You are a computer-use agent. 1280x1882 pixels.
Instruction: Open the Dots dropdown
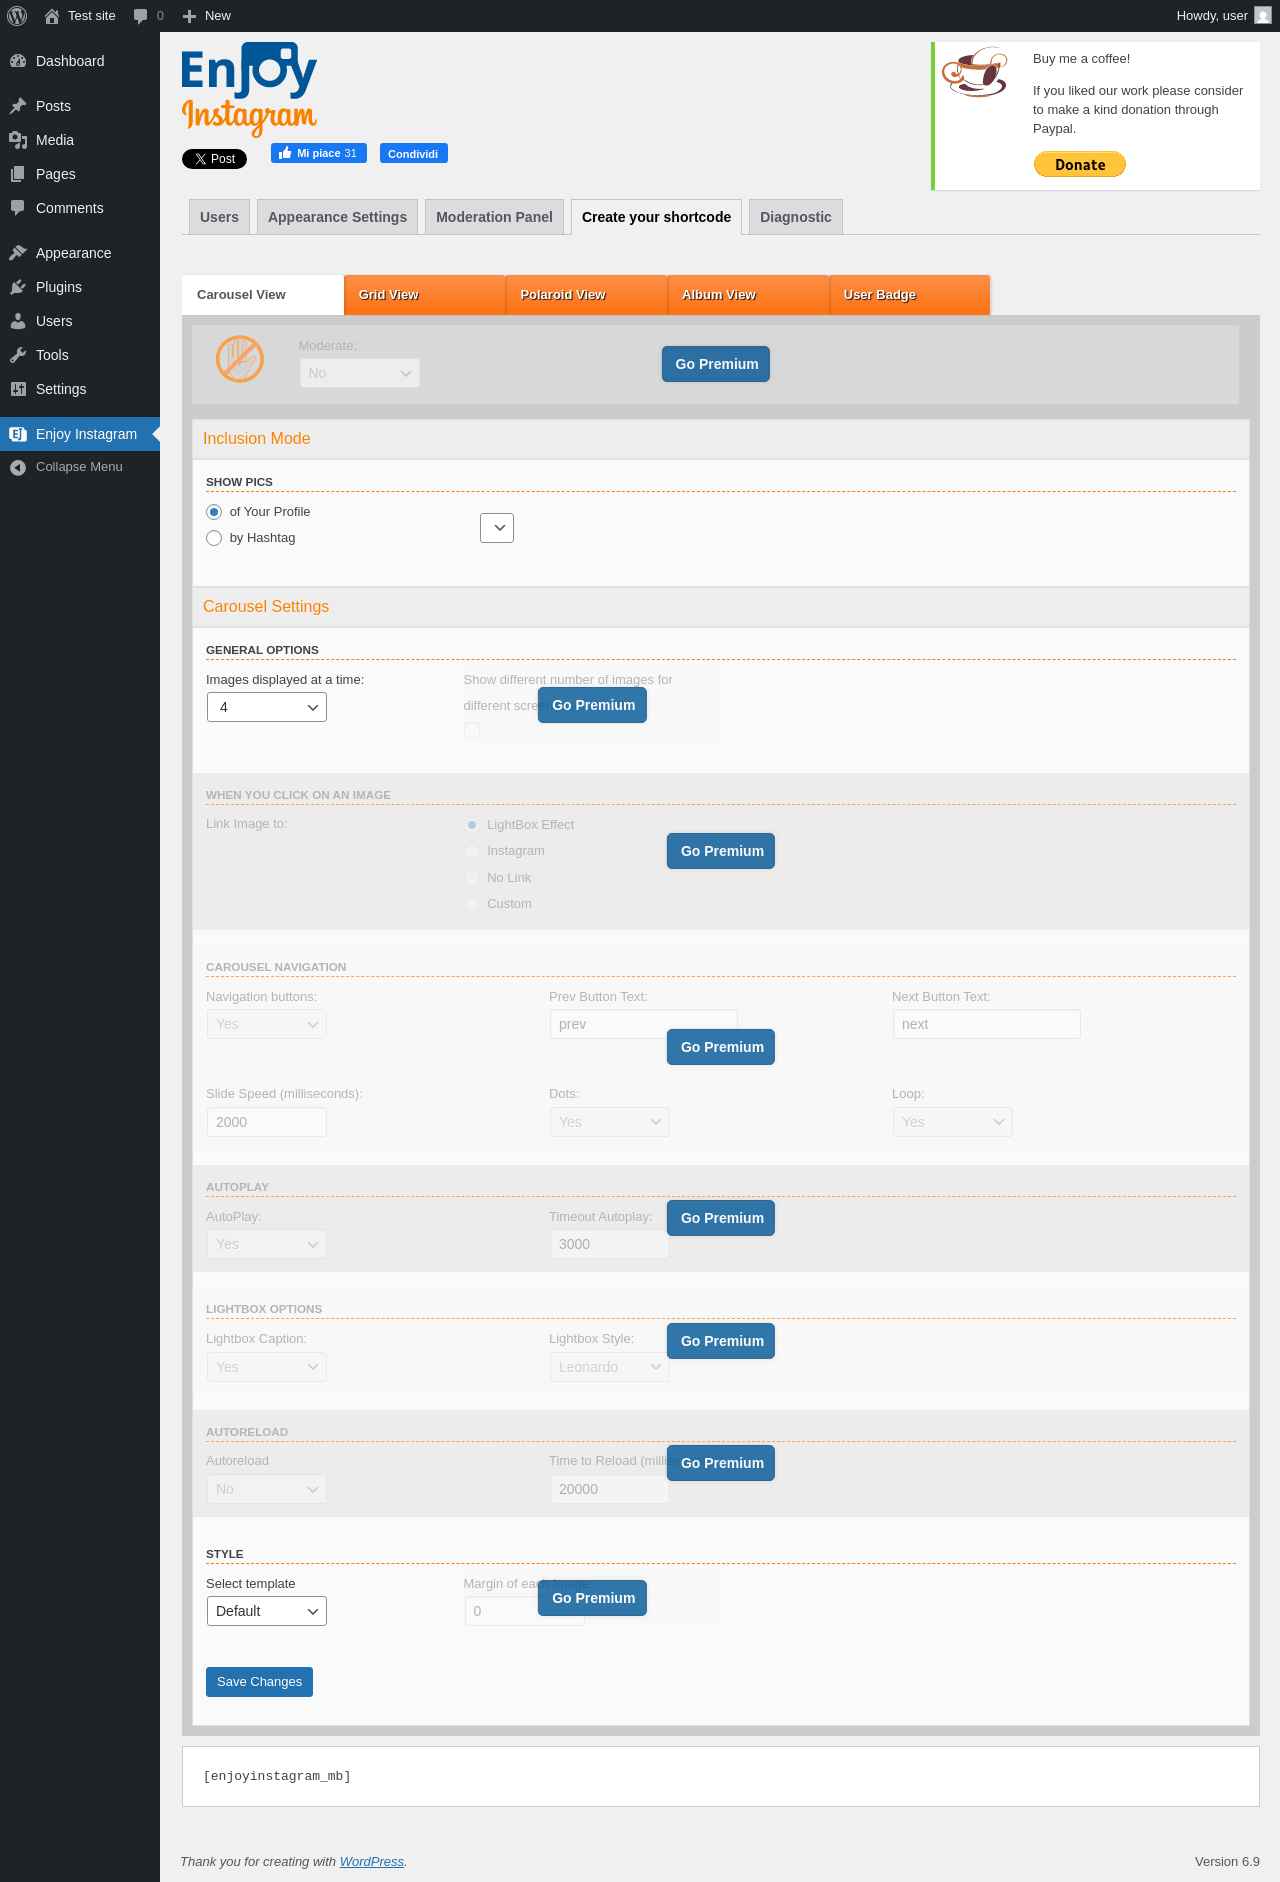pyautogui.click(x=610, y=1122)
